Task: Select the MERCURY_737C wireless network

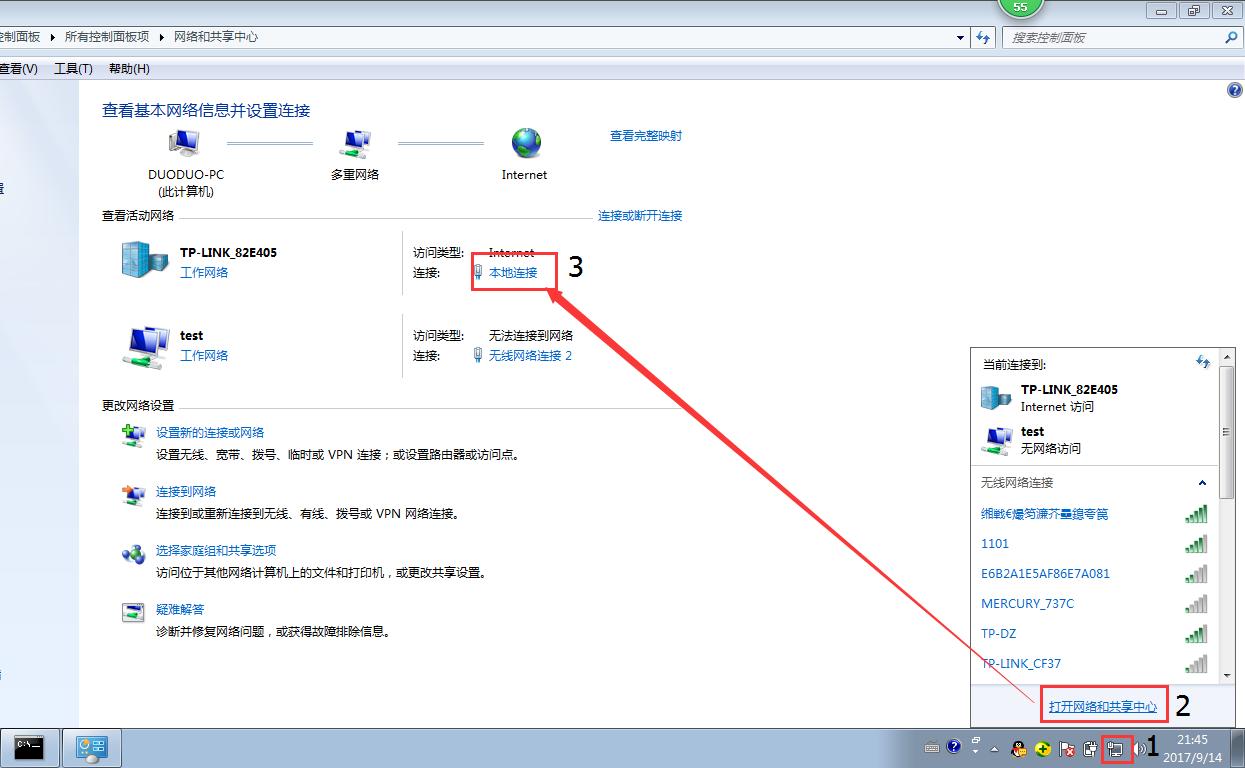Action: click(1027, 603)
